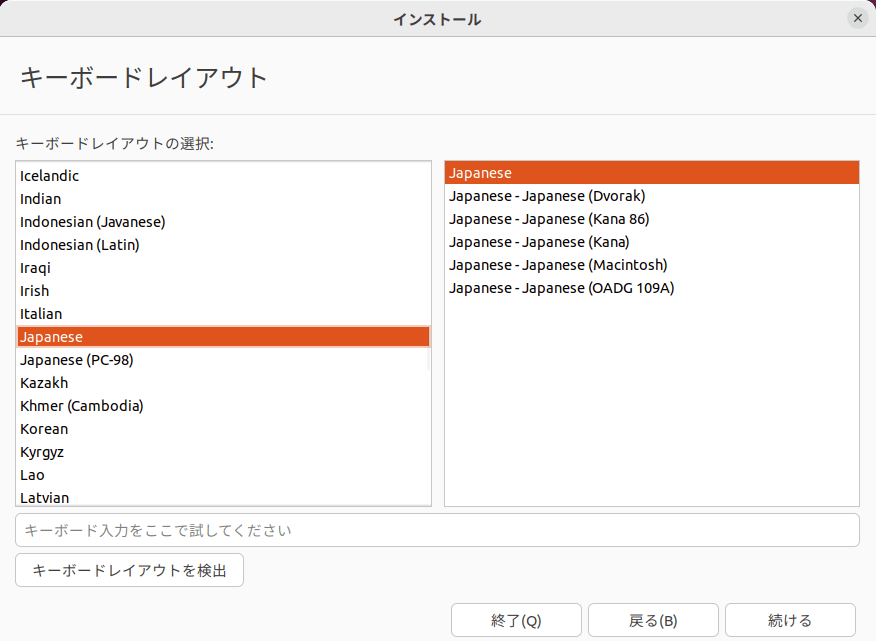Select Kyrgyz keyboard layout
876x641 pixels.
click(223, 452)
